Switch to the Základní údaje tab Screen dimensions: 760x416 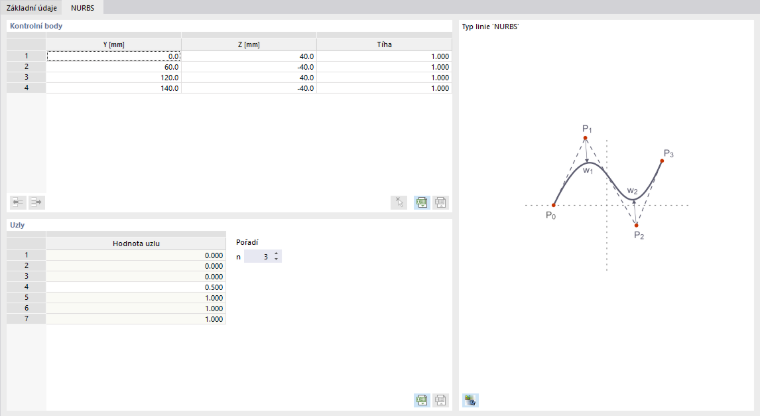point(32,8)
